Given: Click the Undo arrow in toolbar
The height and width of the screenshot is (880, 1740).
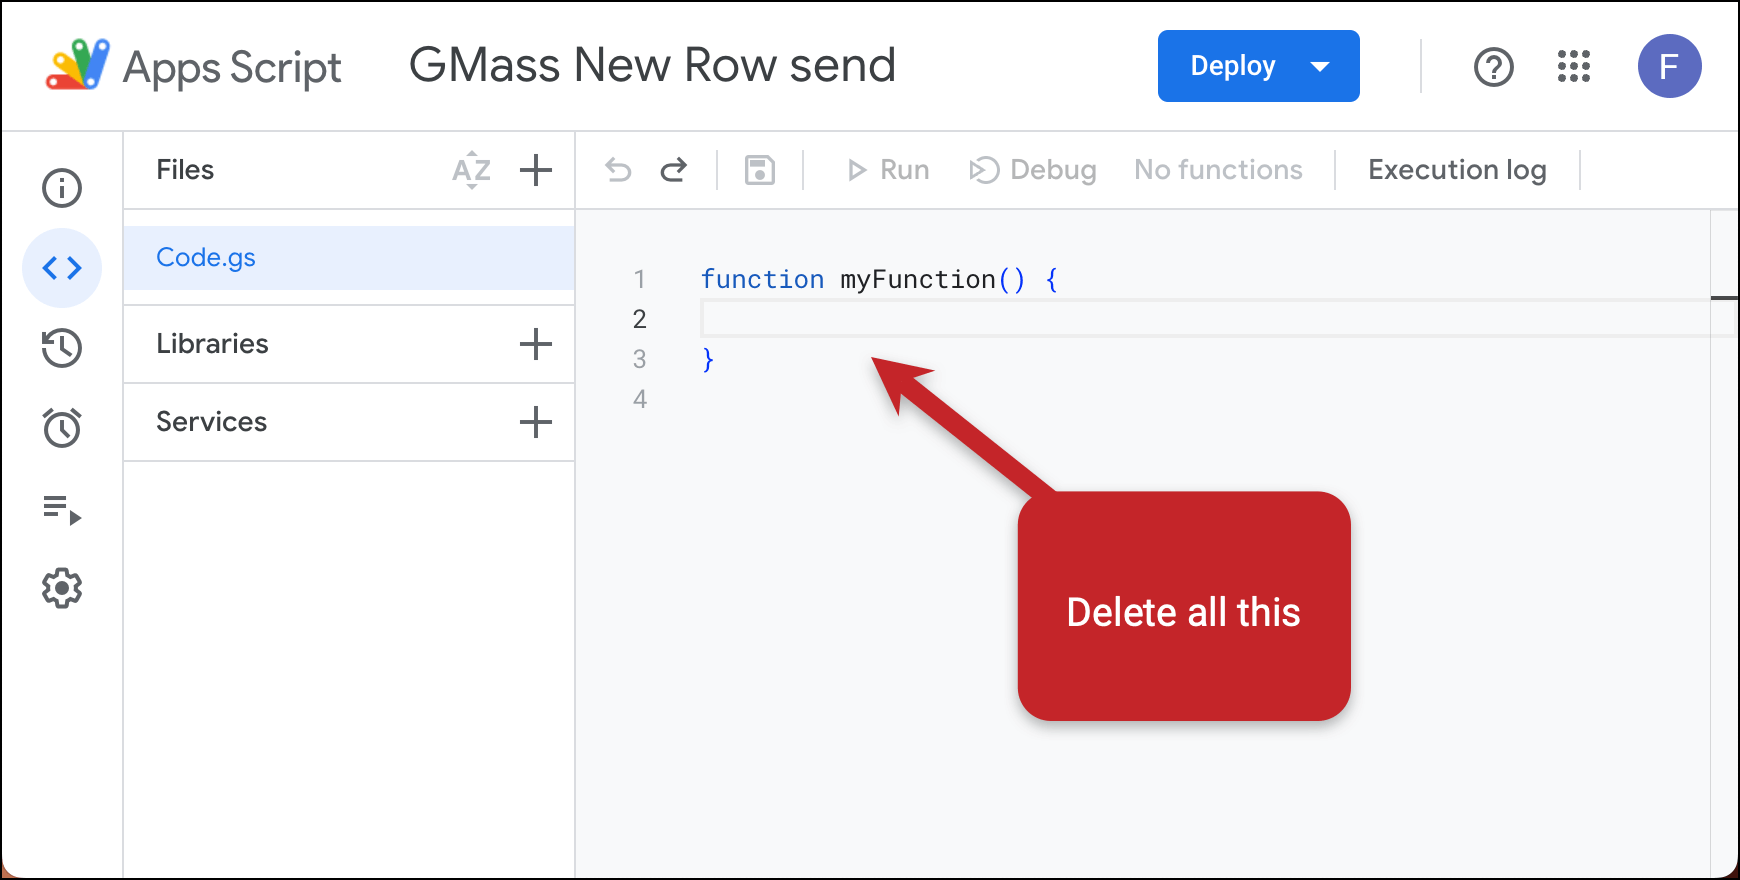Looking at the screenshot, I should click(x=618, y=170).
